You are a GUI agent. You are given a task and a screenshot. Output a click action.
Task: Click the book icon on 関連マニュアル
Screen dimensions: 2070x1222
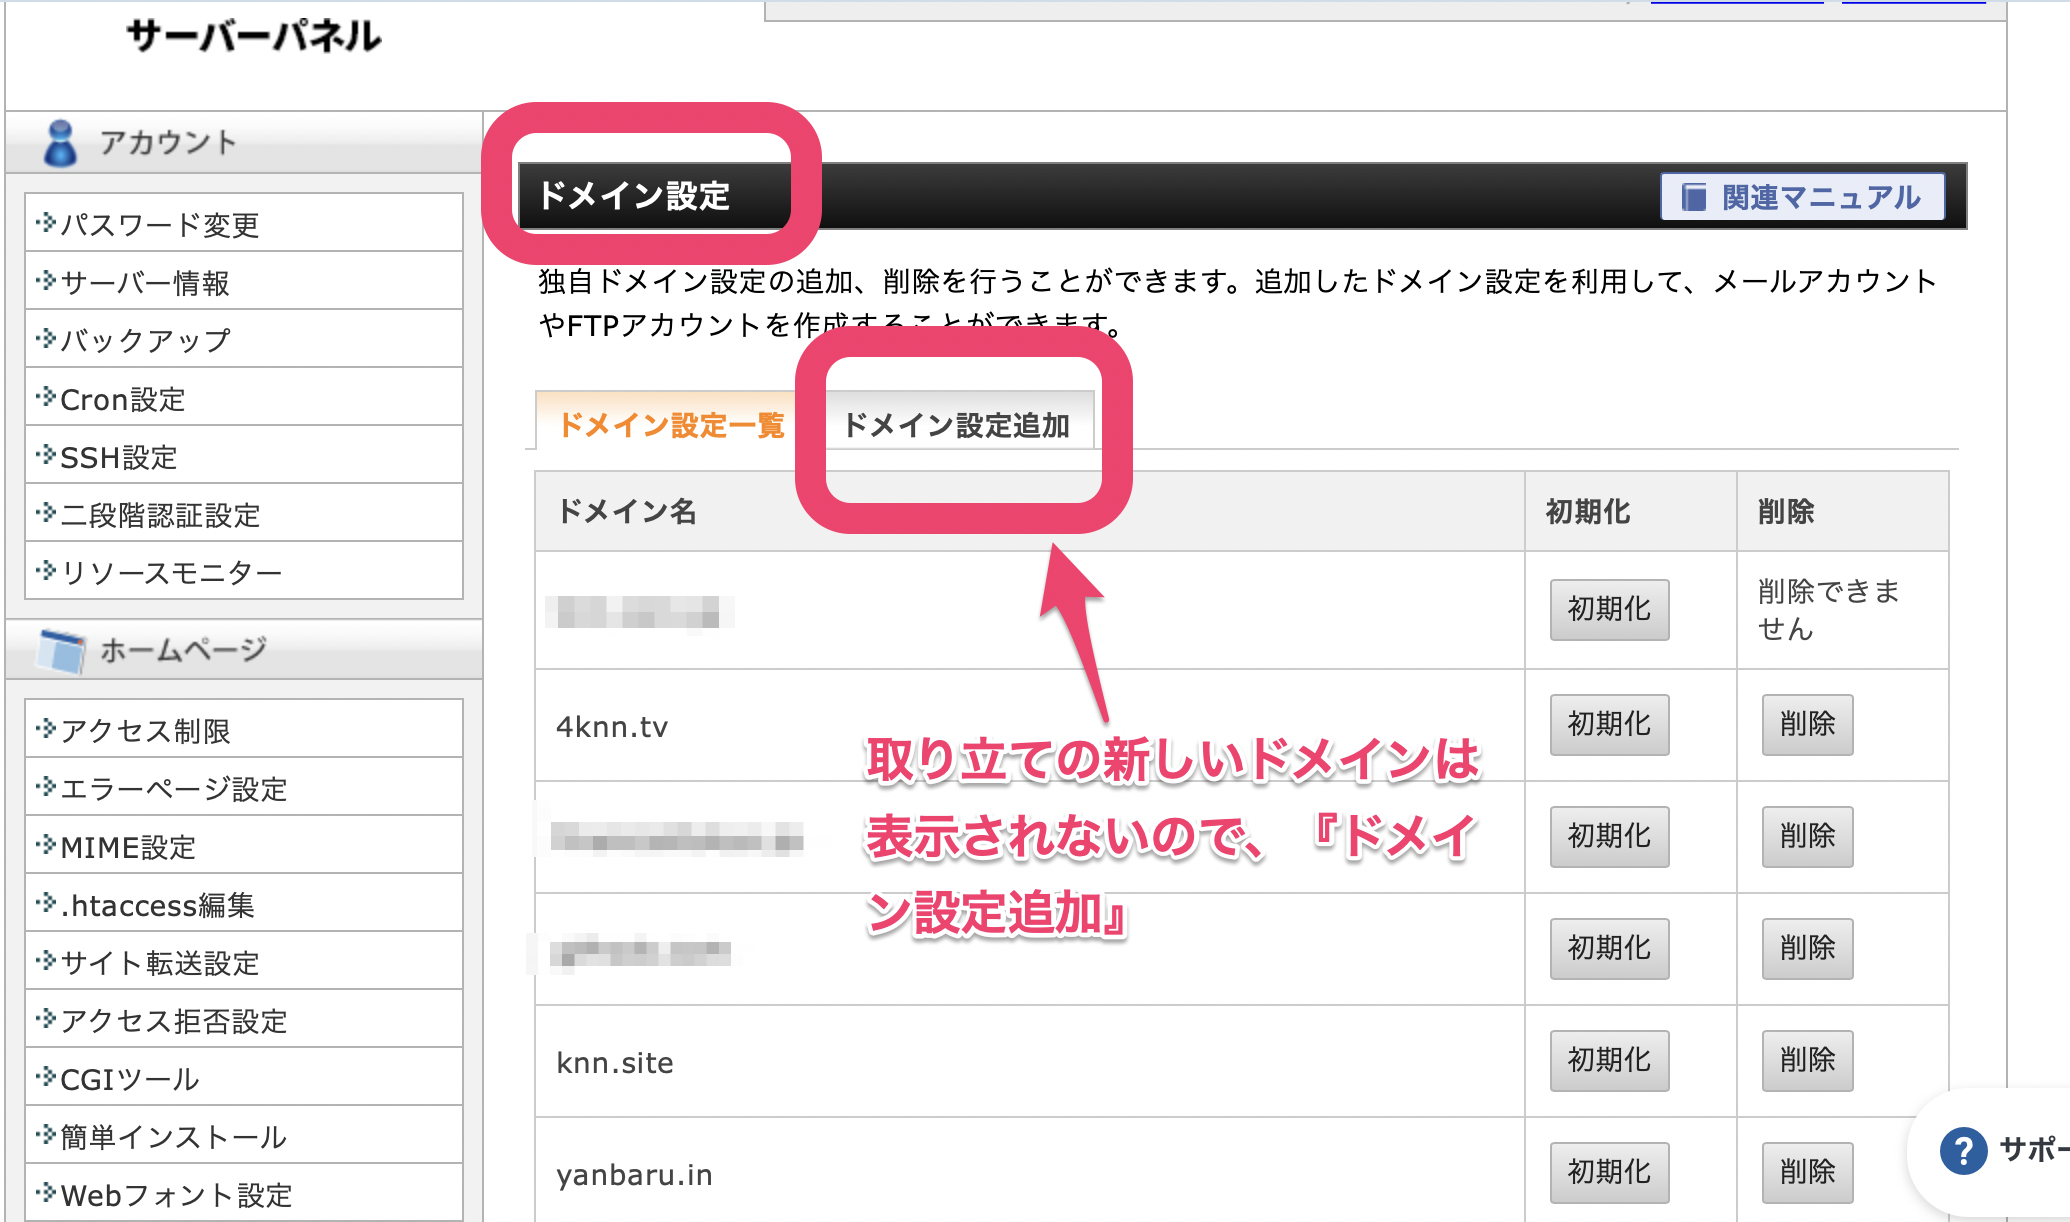tap(1693, 197)
